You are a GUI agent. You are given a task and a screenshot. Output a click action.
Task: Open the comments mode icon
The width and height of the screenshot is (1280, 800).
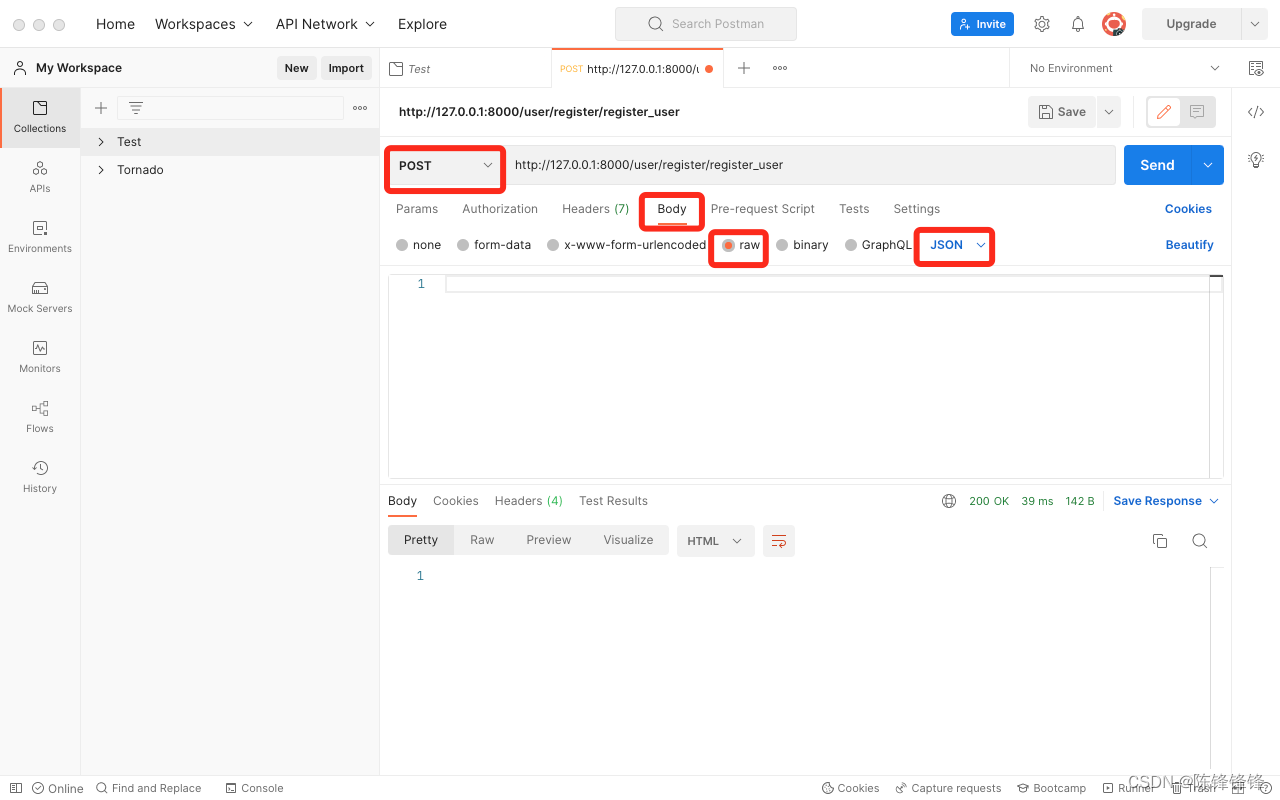[x=1197, y=112]
